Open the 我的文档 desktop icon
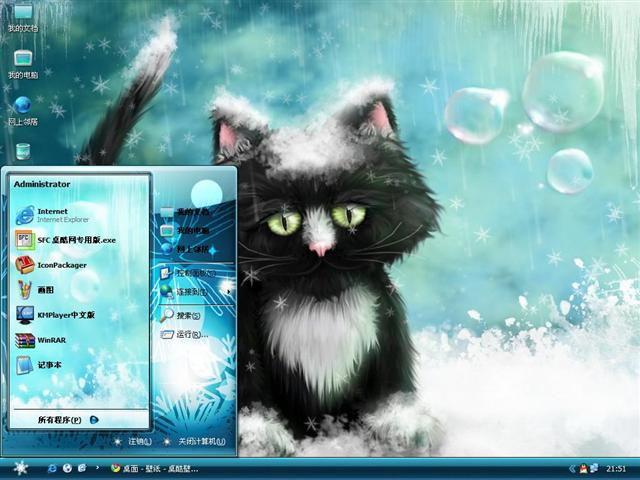640x480 pixels. (x=23, y=18)
